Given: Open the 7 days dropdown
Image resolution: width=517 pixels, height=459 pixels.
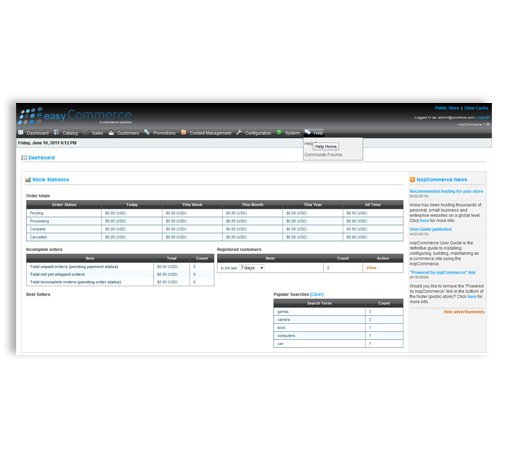Looking at the screenshot, I should point(252,268).
